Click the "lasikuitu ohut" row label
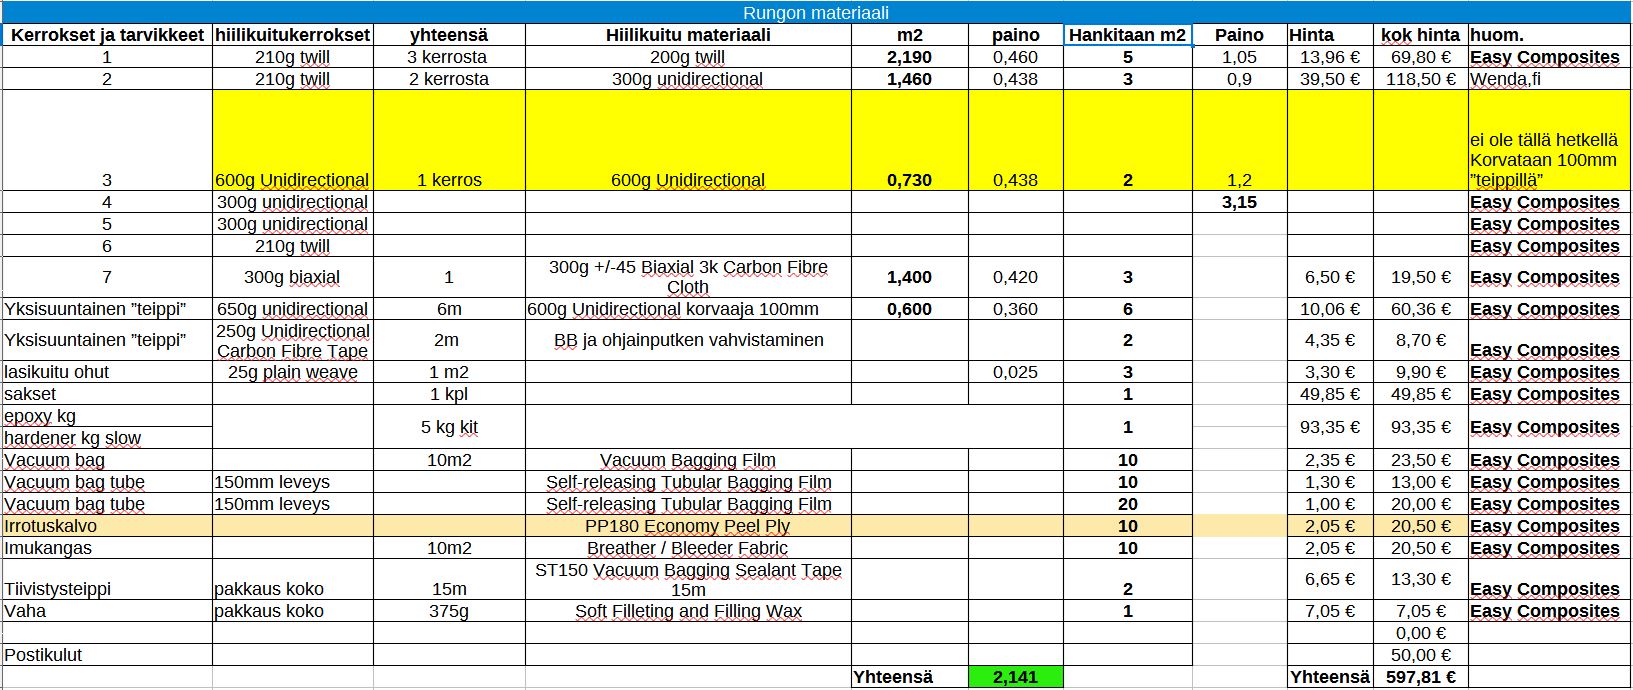This screenshot has width=1633, height=690. click(x=107, y=372)
